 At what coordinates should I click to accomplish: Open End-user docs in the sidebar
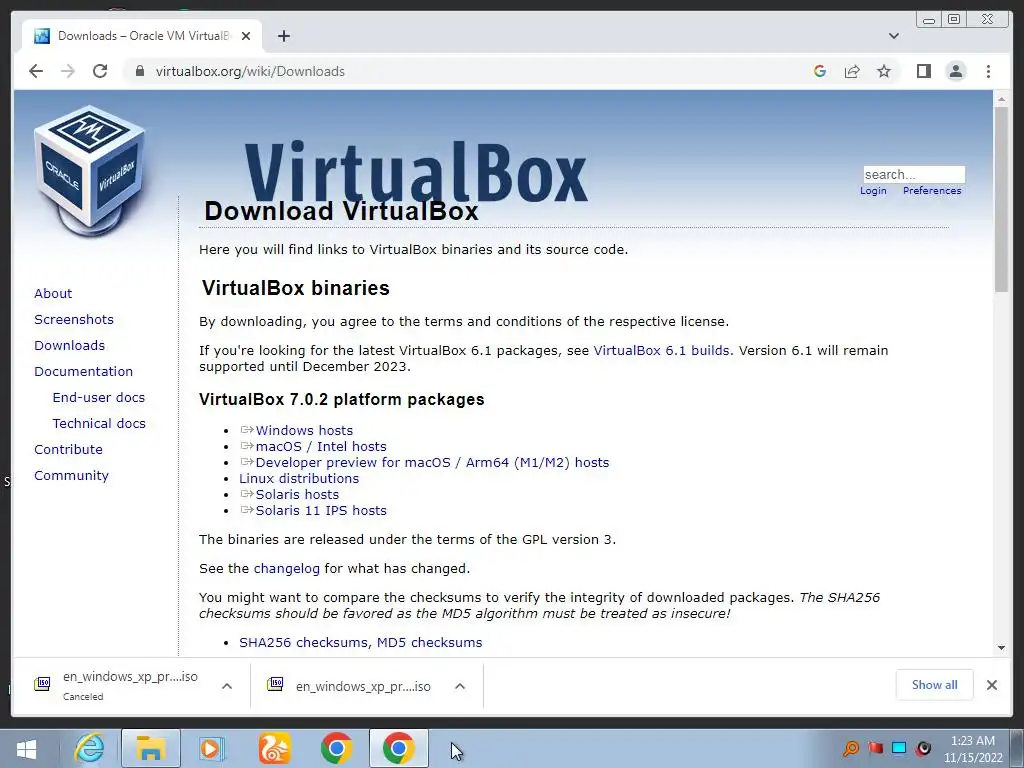(x=99, y=398)
